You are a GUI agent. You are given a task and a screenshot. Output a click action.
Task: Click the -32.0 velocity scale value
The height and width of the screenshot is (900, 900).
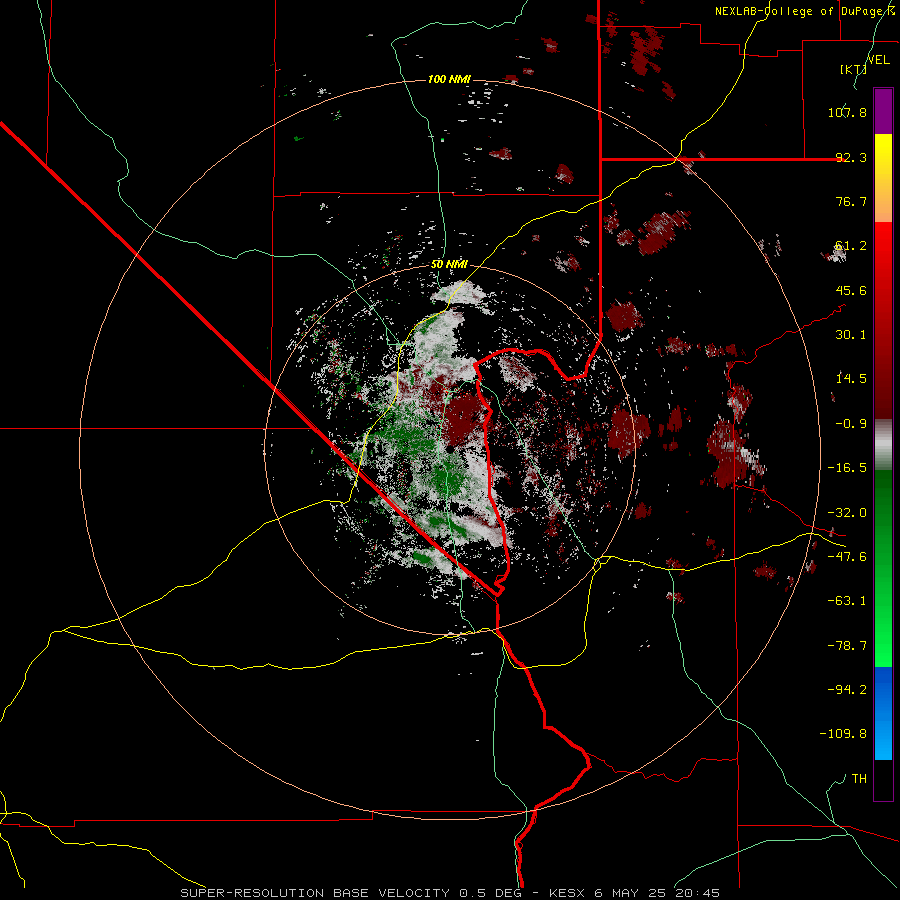[847, 513]
